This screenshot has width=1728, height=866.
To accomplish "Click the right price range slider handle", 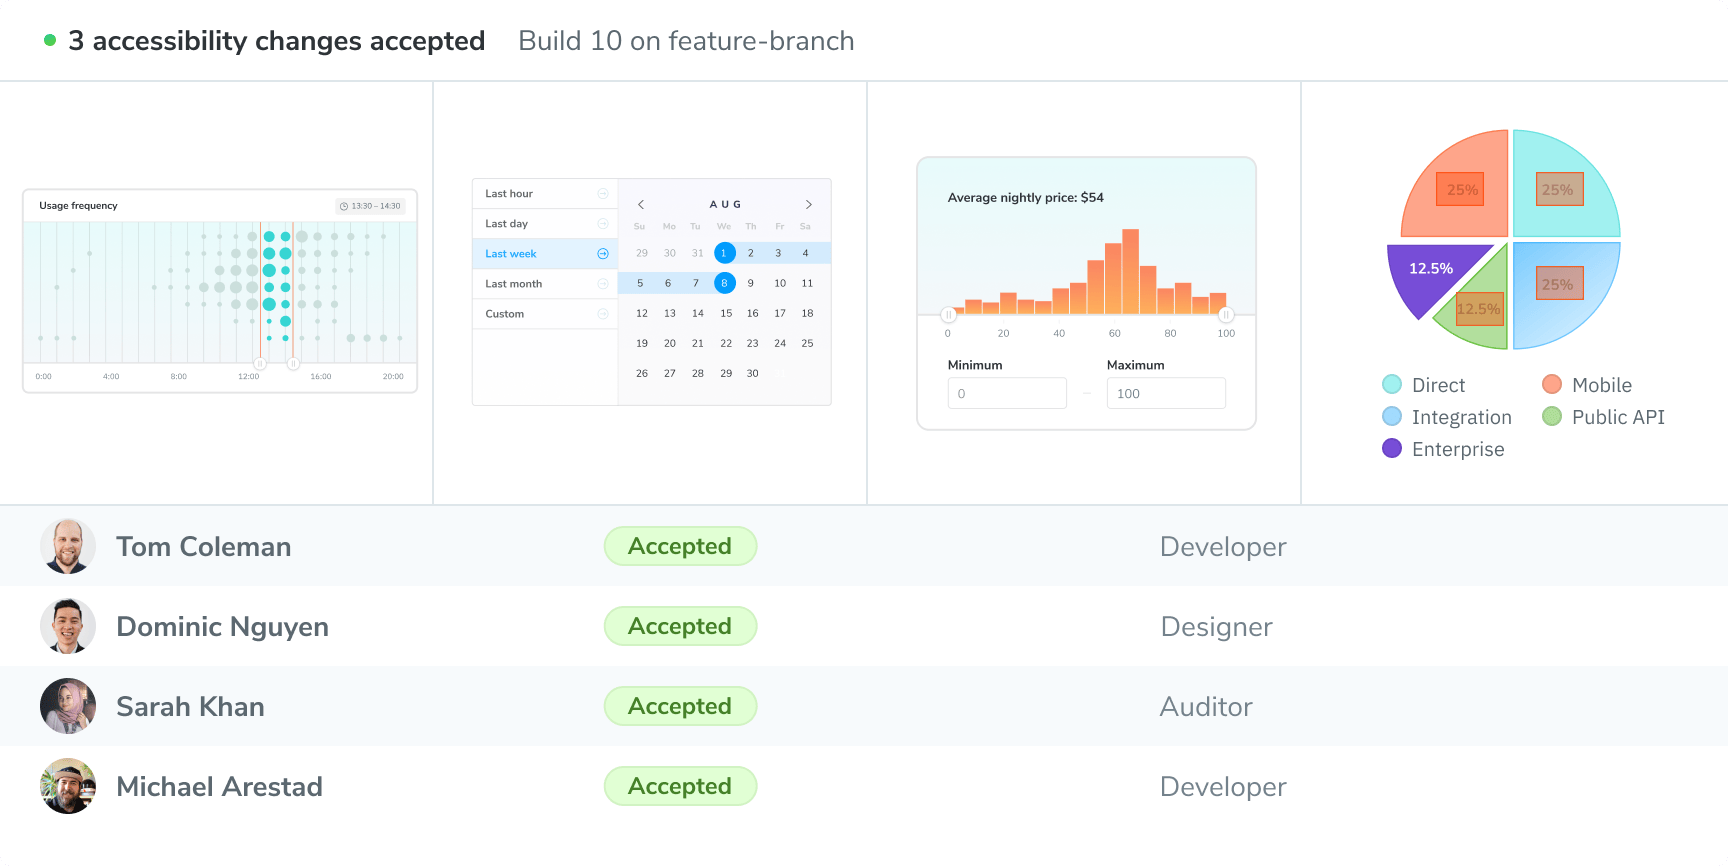I will pyautogui.click(x=1225, y=315).
